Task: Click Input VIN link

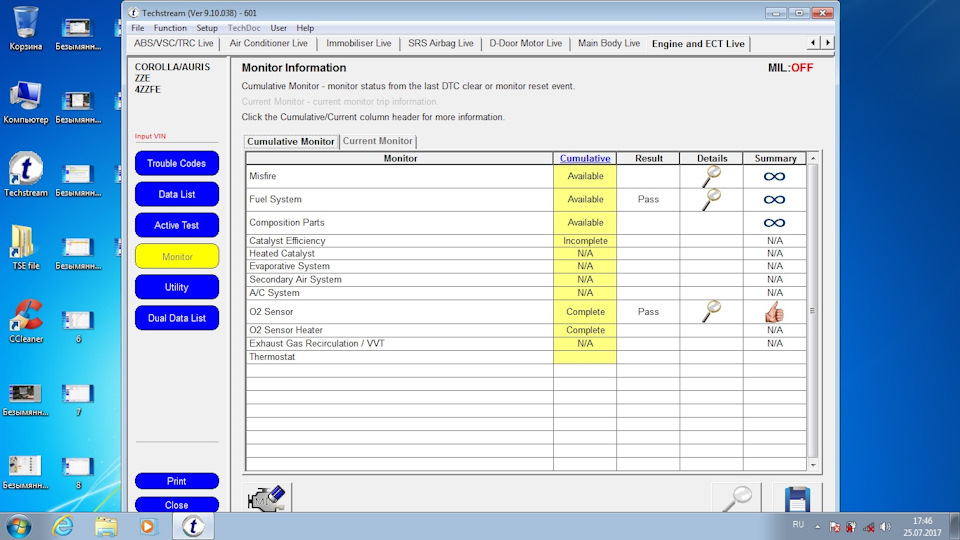Action: (x=150, y=136)
